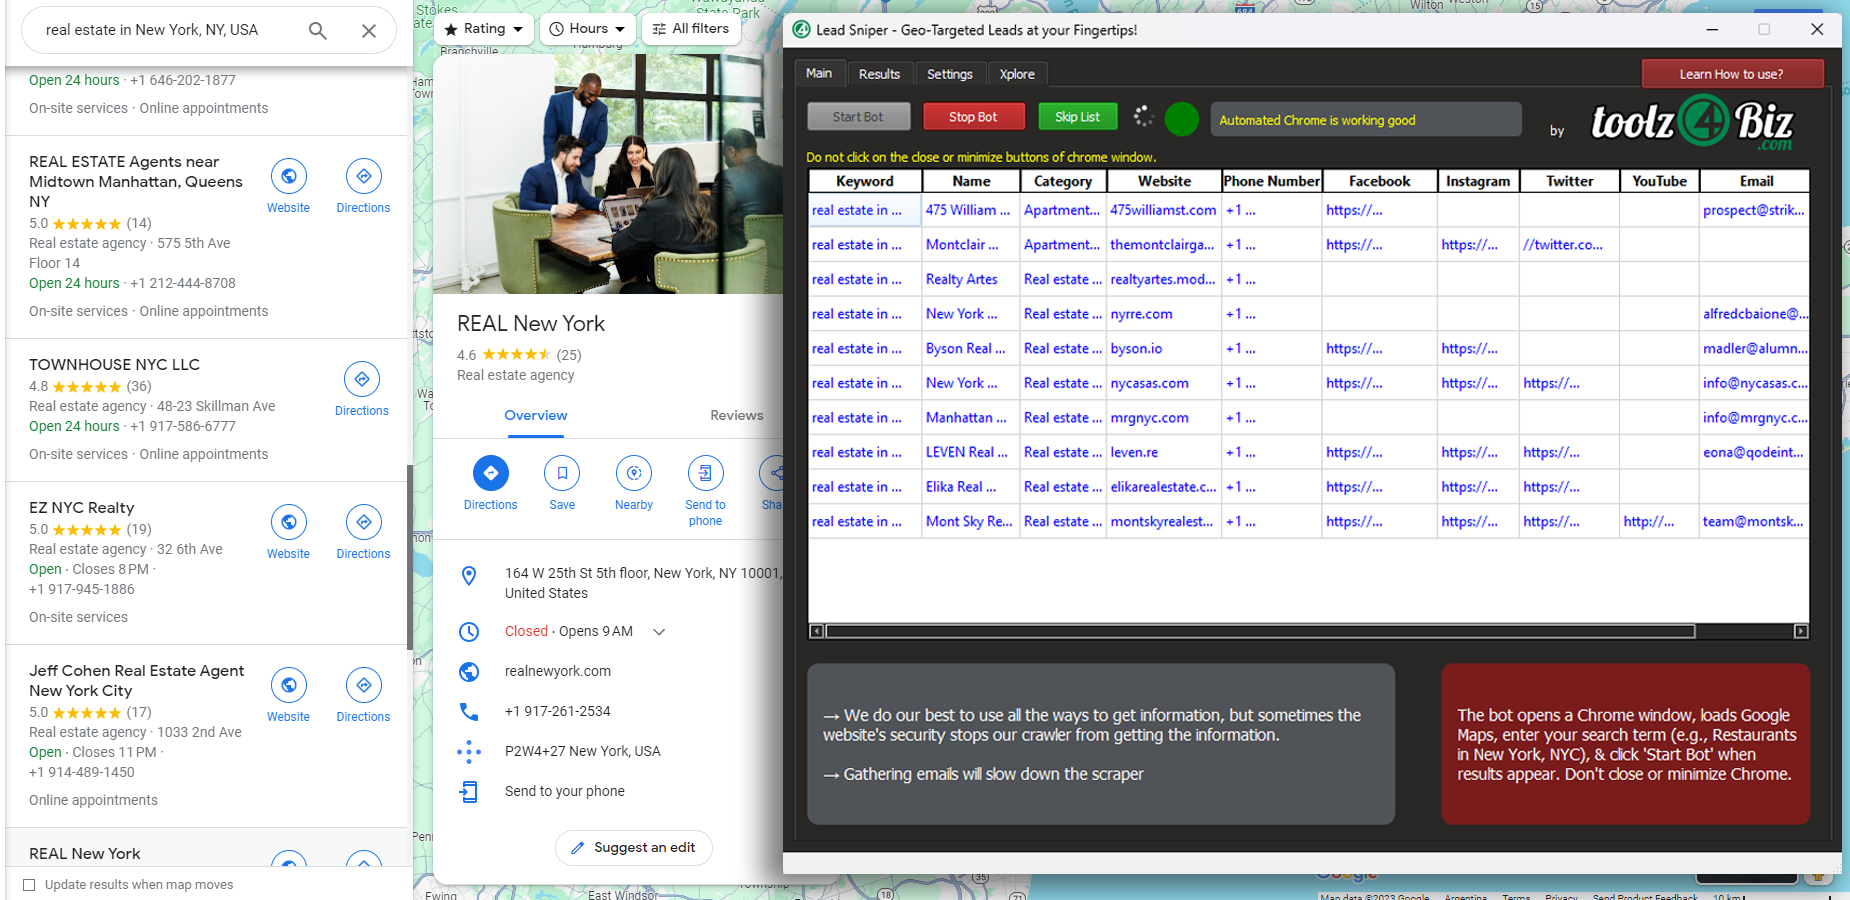Select the Reviews tab for REAL New York
Viewport: 1850px width, 900px height.
(737, 416)
